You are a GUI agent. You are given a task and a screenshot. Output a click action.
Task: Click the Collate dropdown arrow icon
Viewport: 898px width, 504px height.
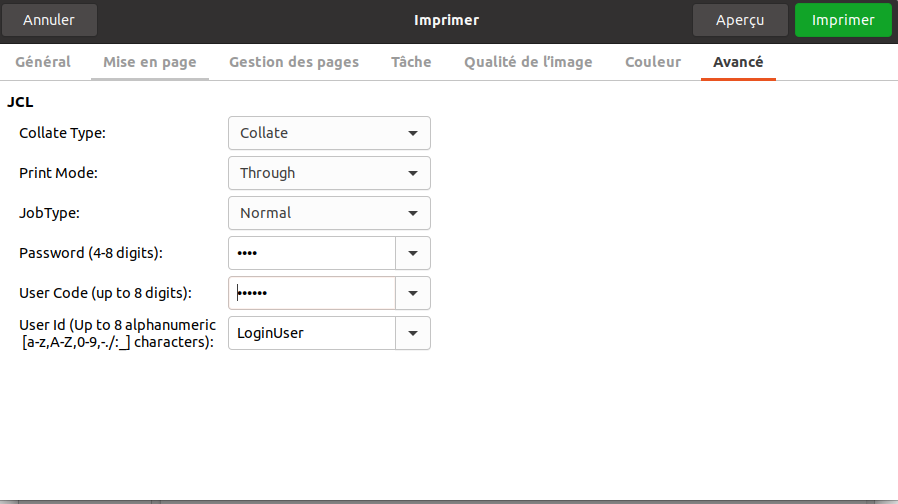point(413,133)
